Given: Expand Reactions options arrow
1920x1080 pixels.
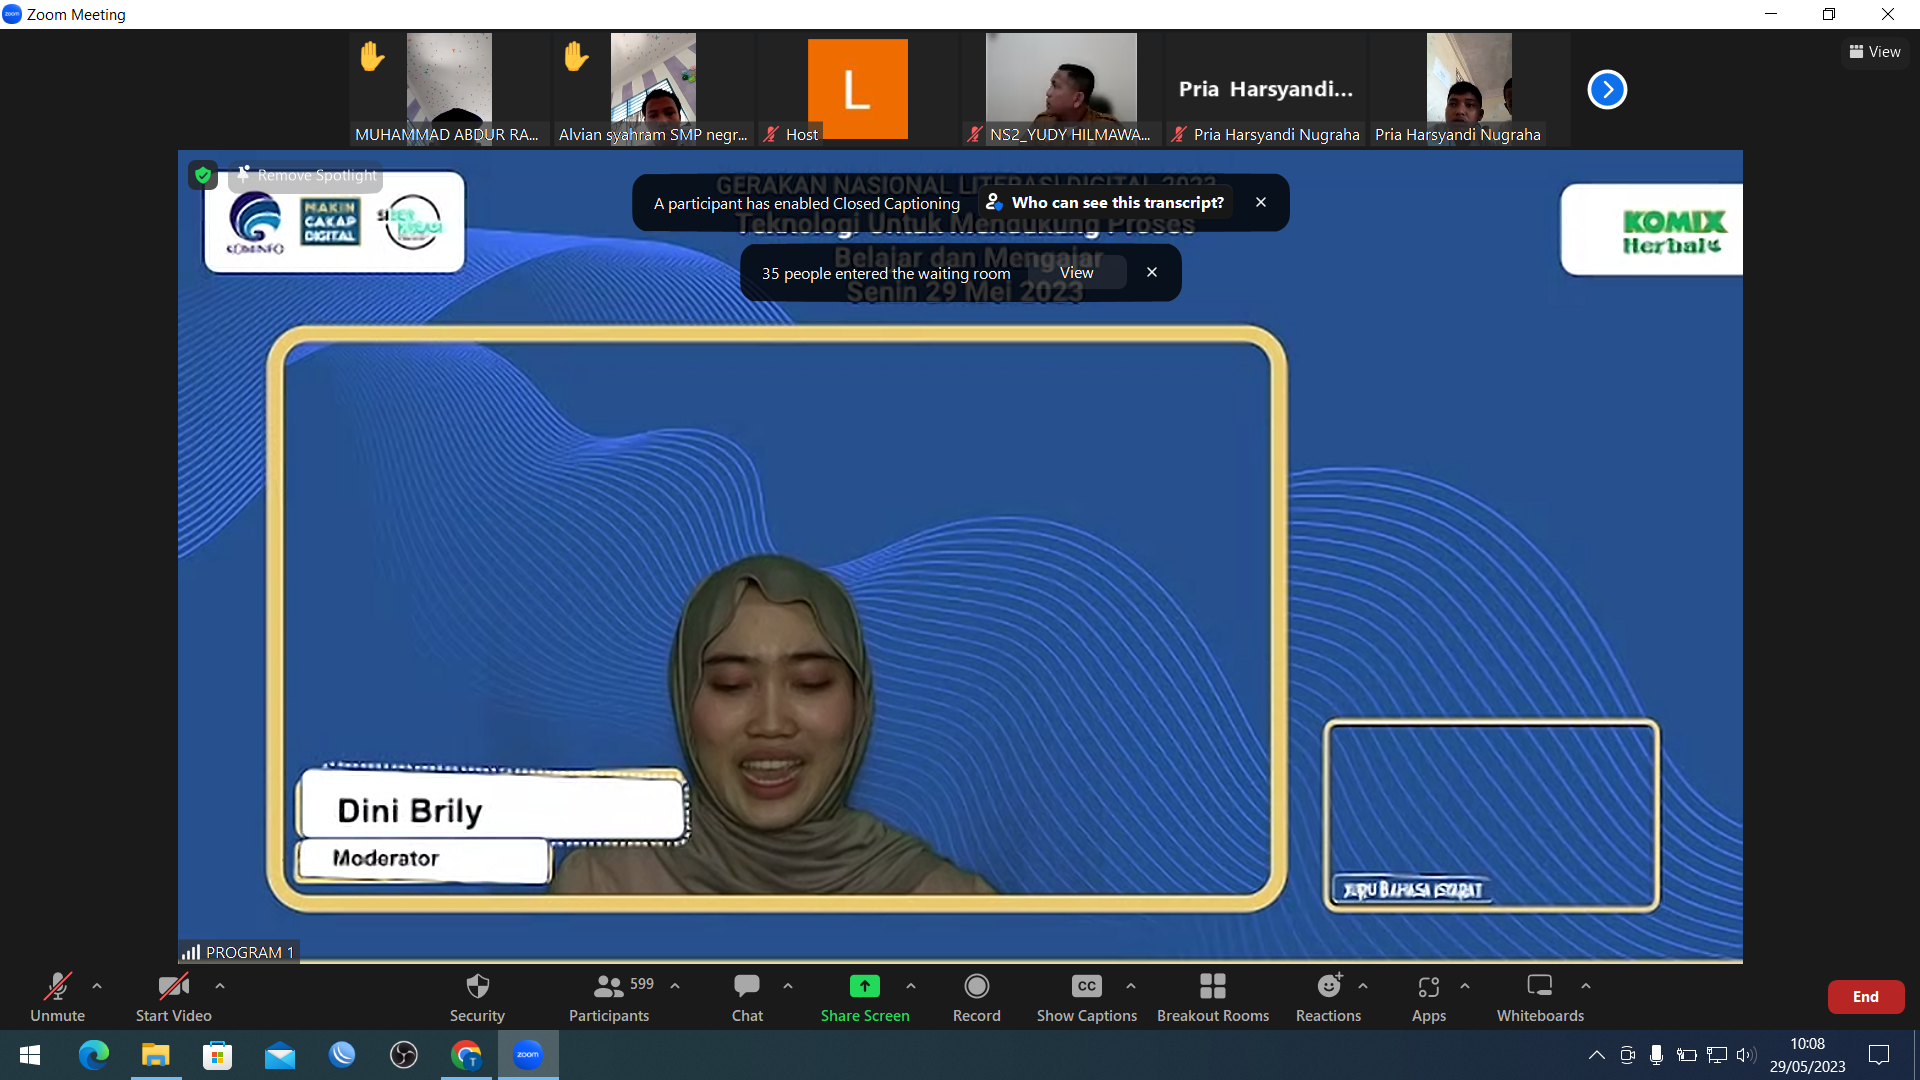Looking at the screenshot, I should click(1363, 986).
